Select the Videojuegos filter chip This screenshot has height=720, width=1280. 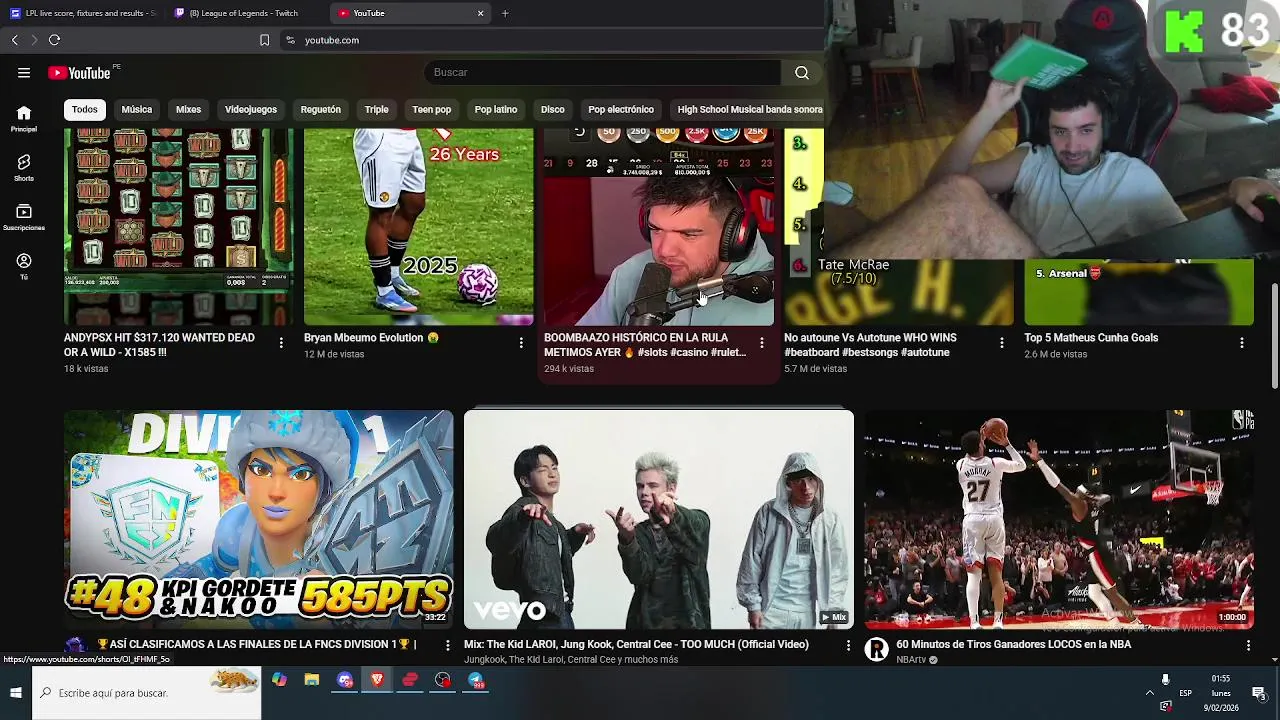point(251,109)
